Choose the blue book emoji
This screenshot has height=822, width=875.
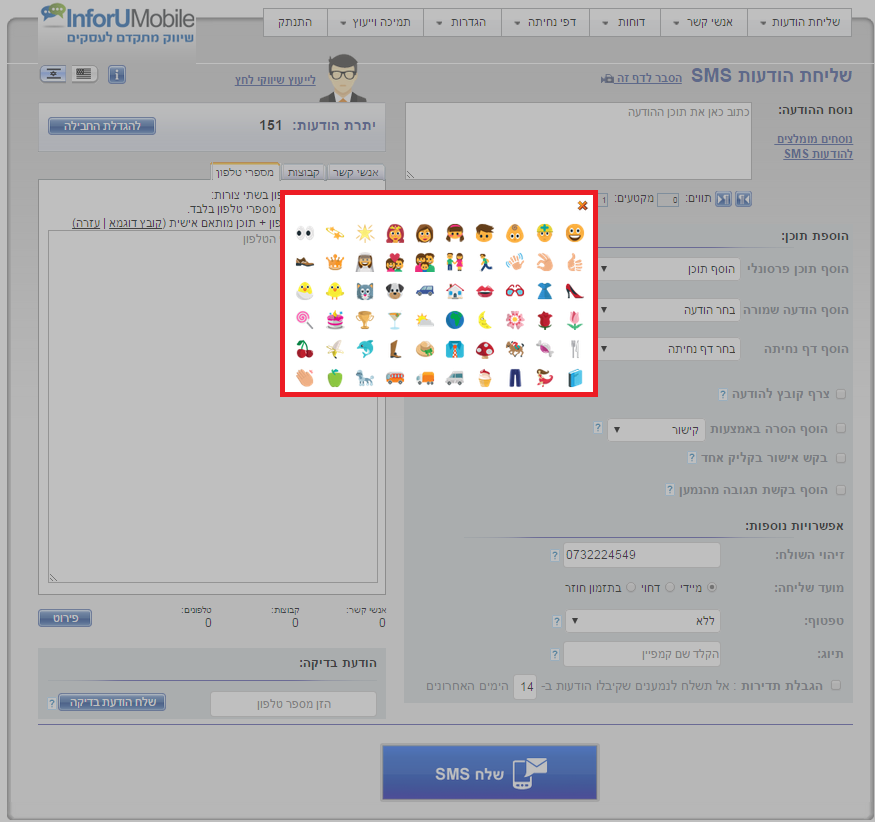pyautogui.click(x=574, y=378)
